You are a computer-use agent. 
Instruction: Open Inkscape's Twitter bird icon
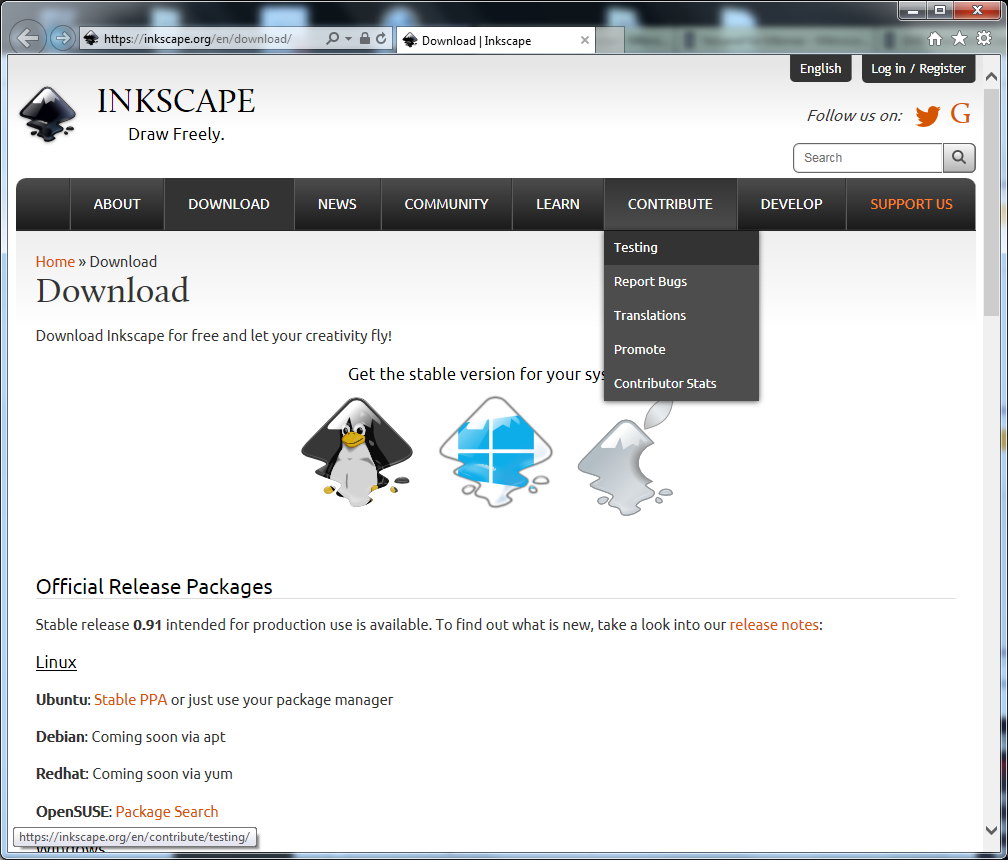pyautogui.click(x=927, y=116)
